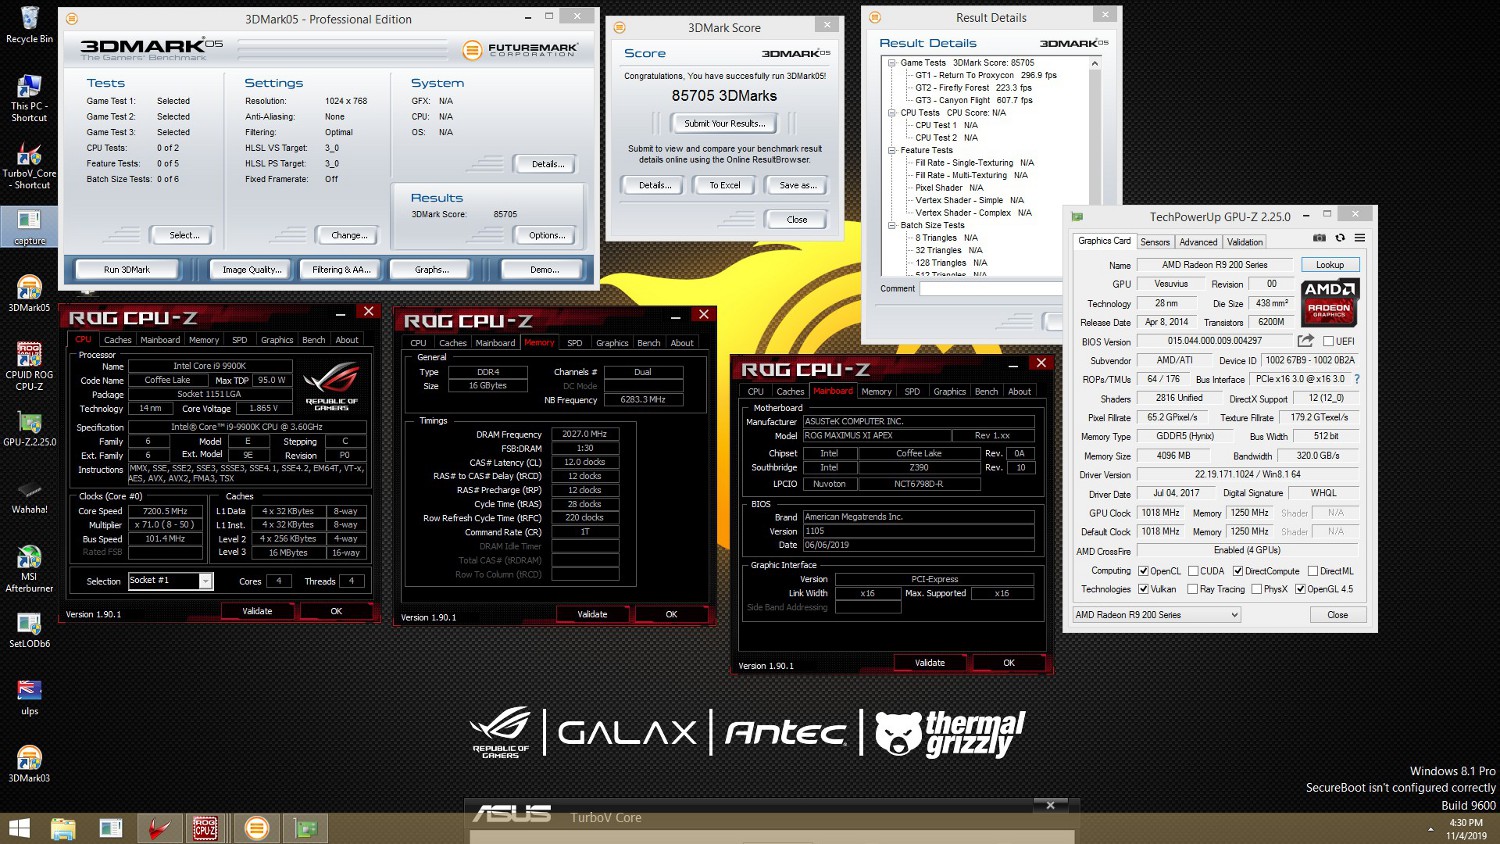Open This PC Shortcut desktop icon

[29, 98]
